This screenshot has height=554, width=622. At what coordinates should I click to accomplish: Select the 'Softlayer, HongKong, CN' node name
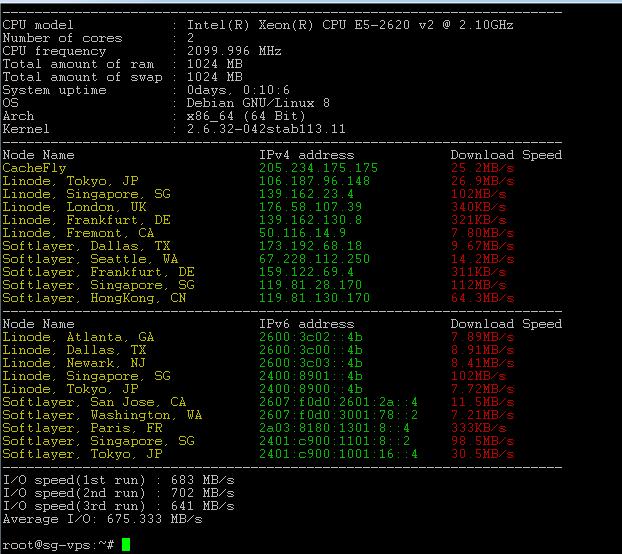coord(94,298)
